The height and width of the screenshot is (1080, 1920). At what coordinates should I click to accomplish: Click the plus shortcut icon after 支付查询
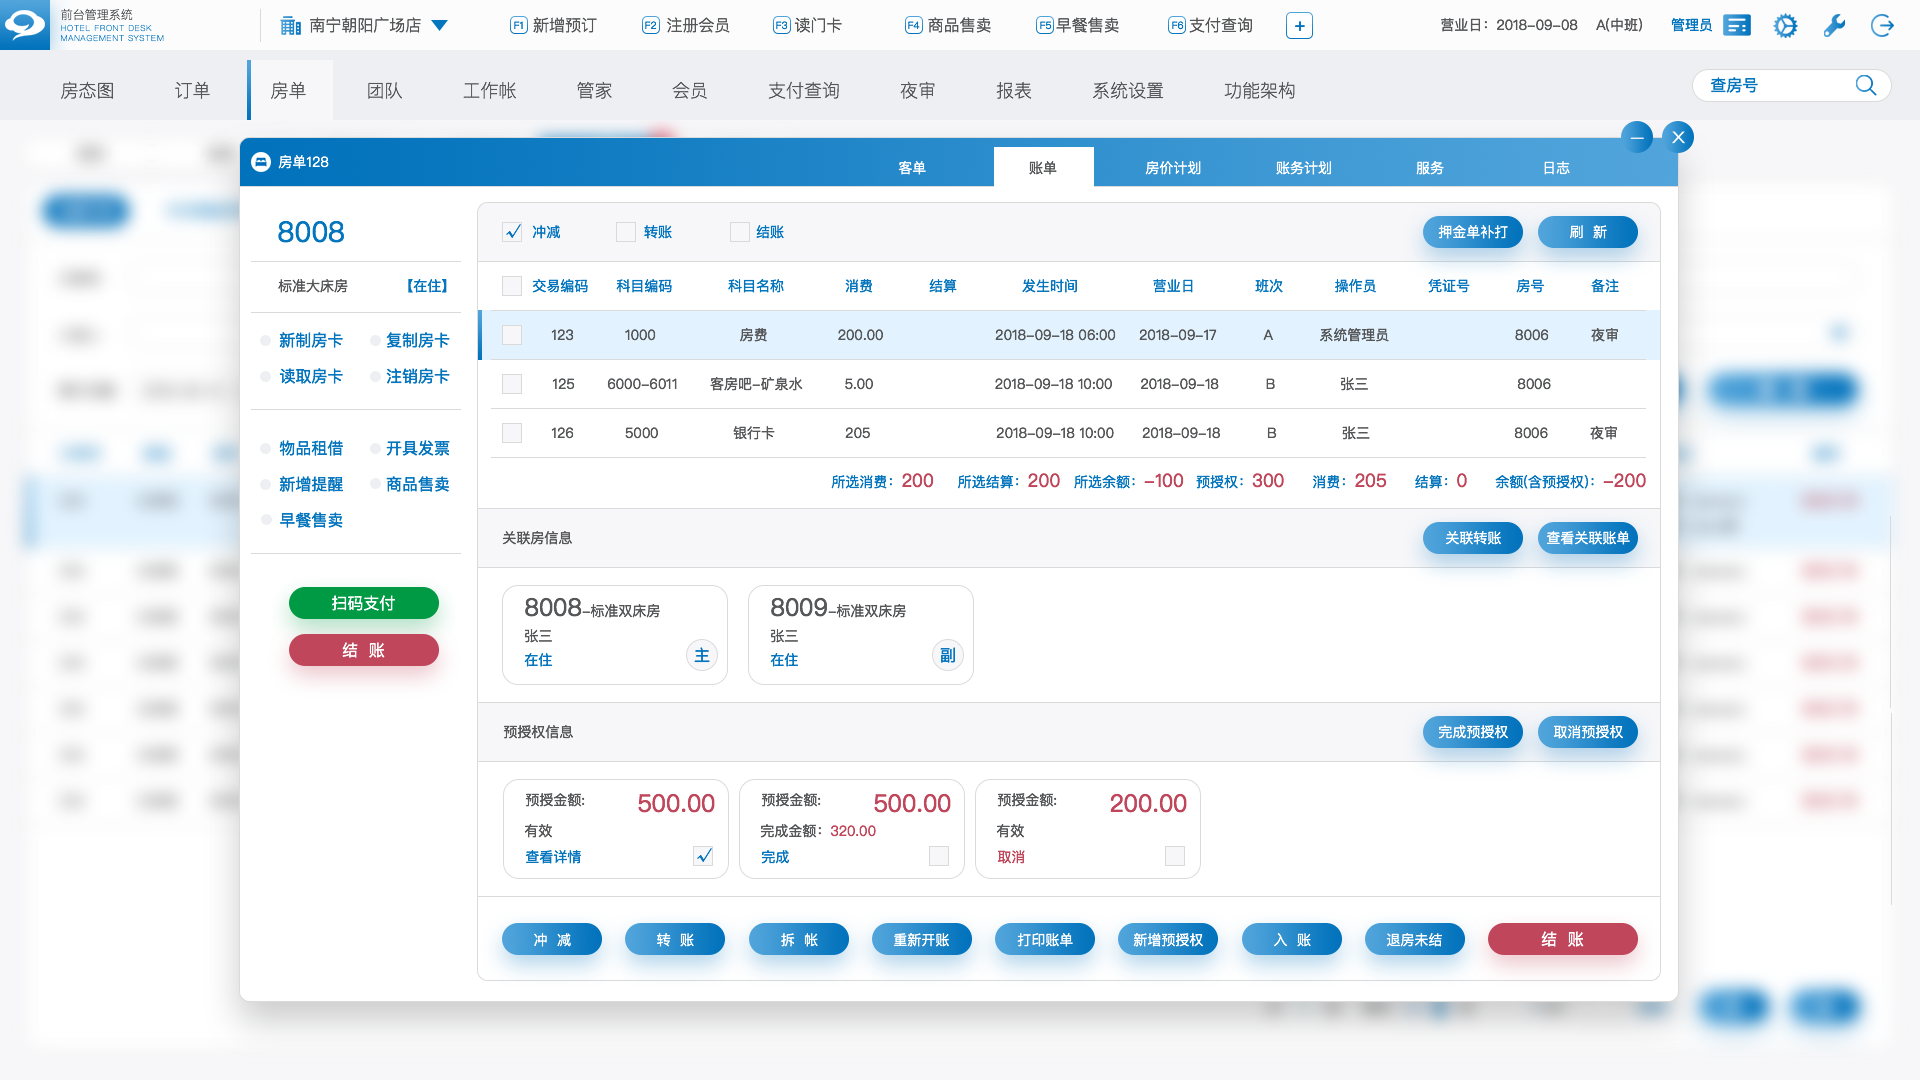1299,26
